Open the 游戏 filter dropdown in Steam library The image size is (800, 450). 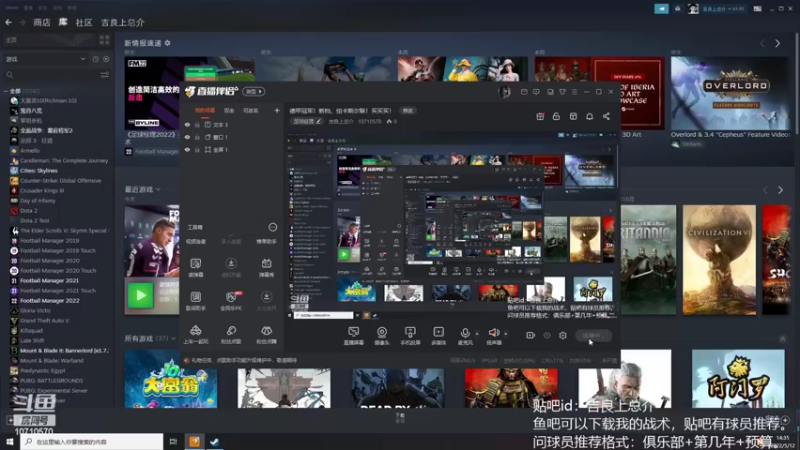tap(45, 59)
